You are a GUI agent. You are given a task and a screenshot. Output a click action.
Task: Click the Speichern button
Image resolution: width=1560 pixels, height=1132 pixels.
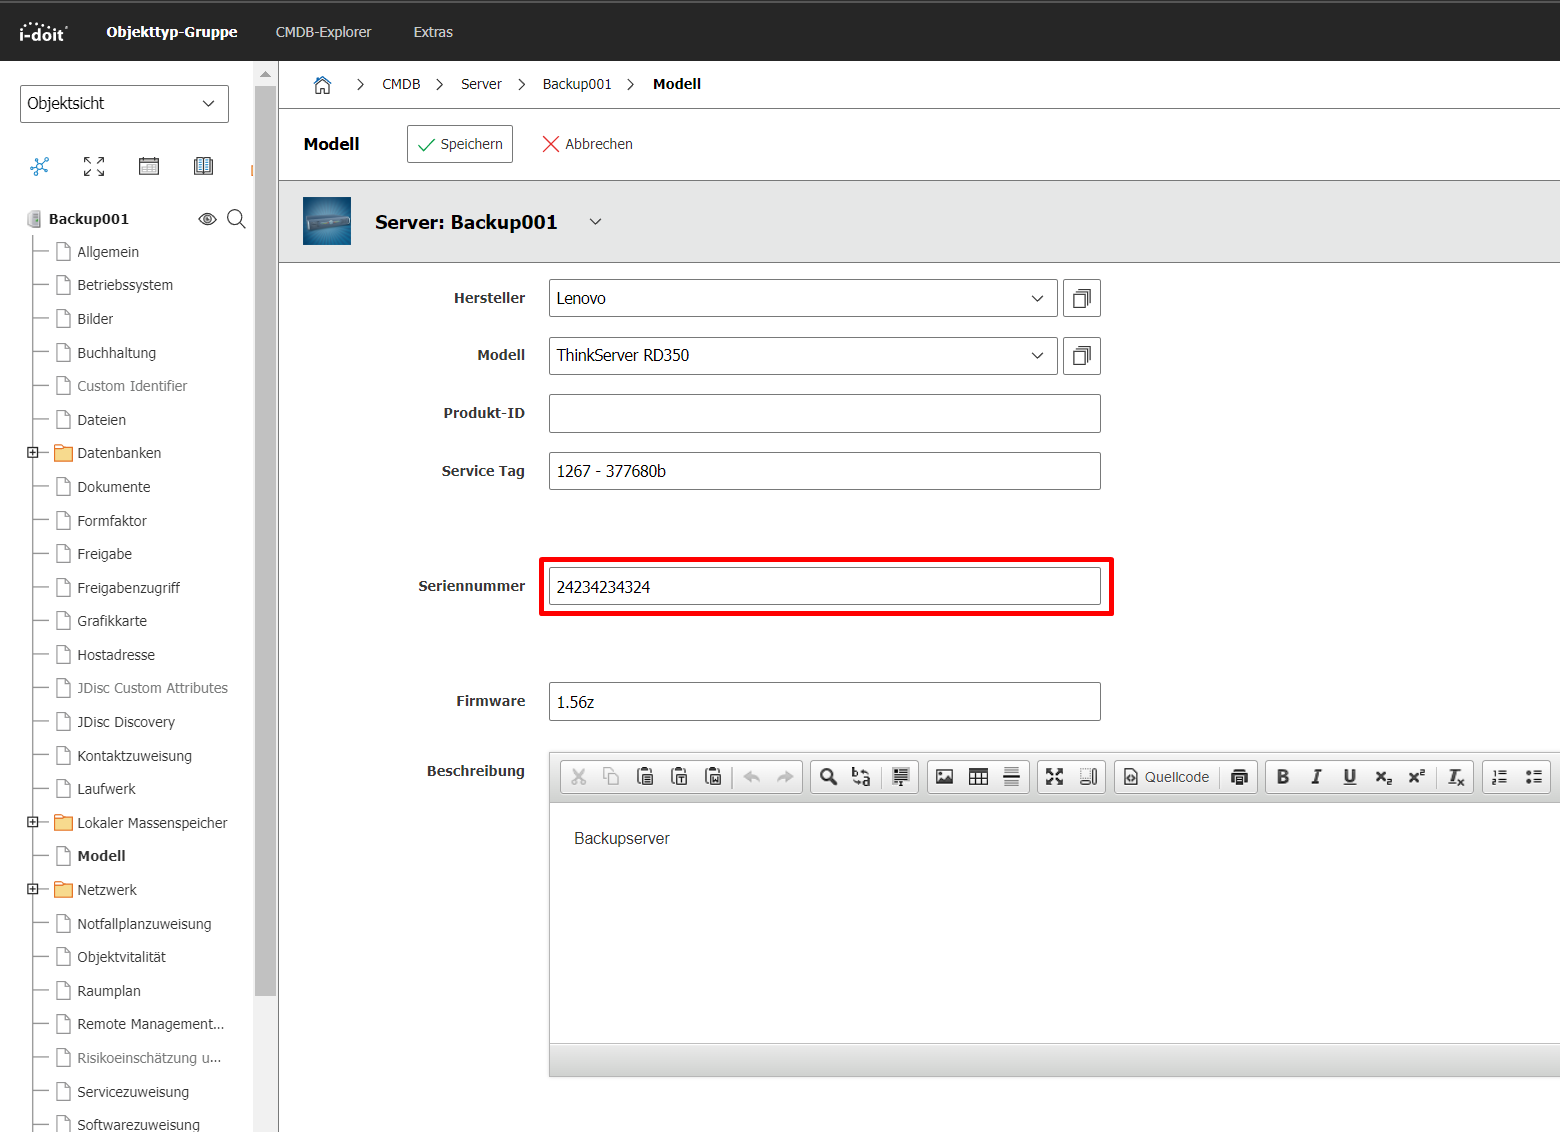[x=460, y=144]
